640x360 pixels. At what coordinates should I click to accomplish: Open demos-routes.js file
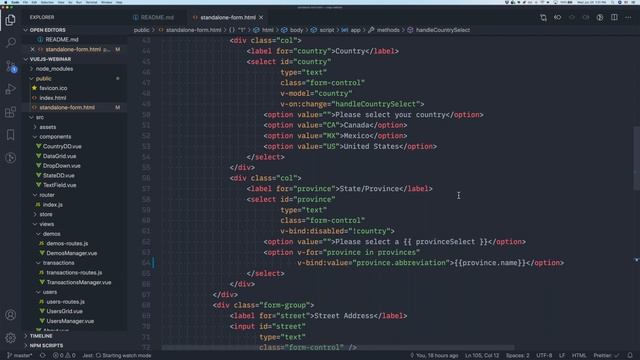coord(67,243)
